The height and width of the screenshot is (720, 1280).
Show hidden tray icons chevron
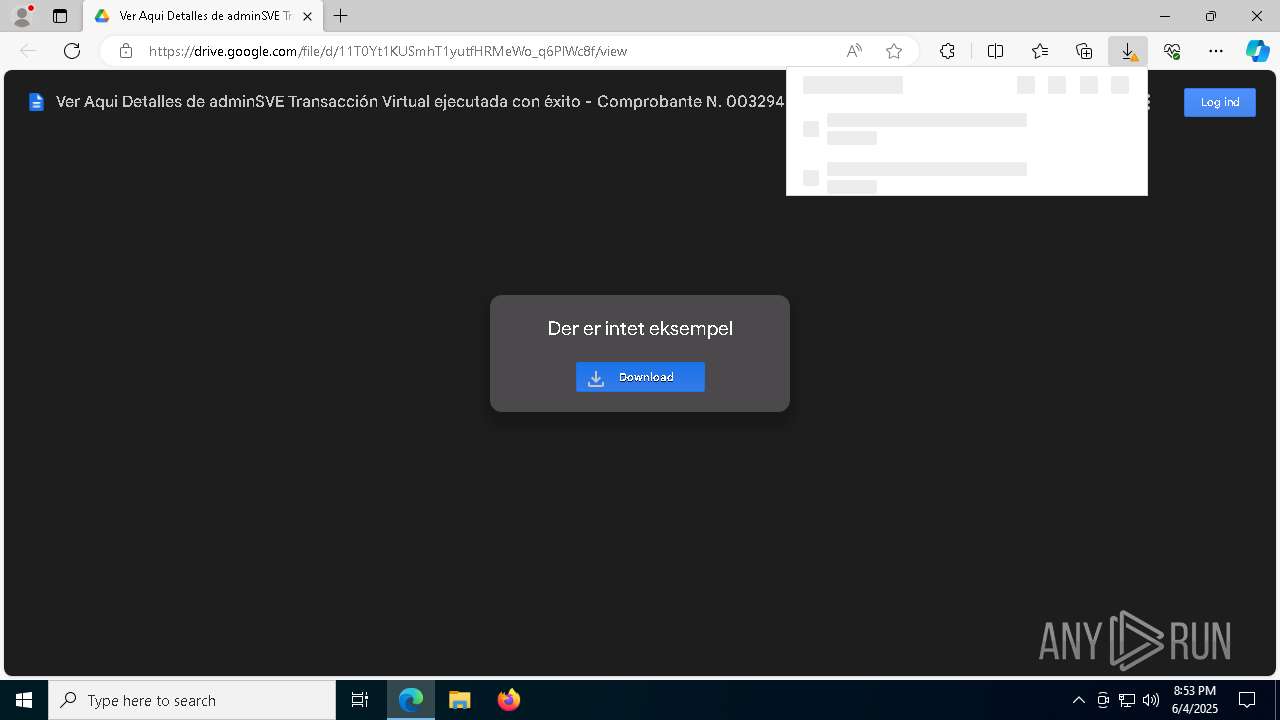click(1078, 700)
